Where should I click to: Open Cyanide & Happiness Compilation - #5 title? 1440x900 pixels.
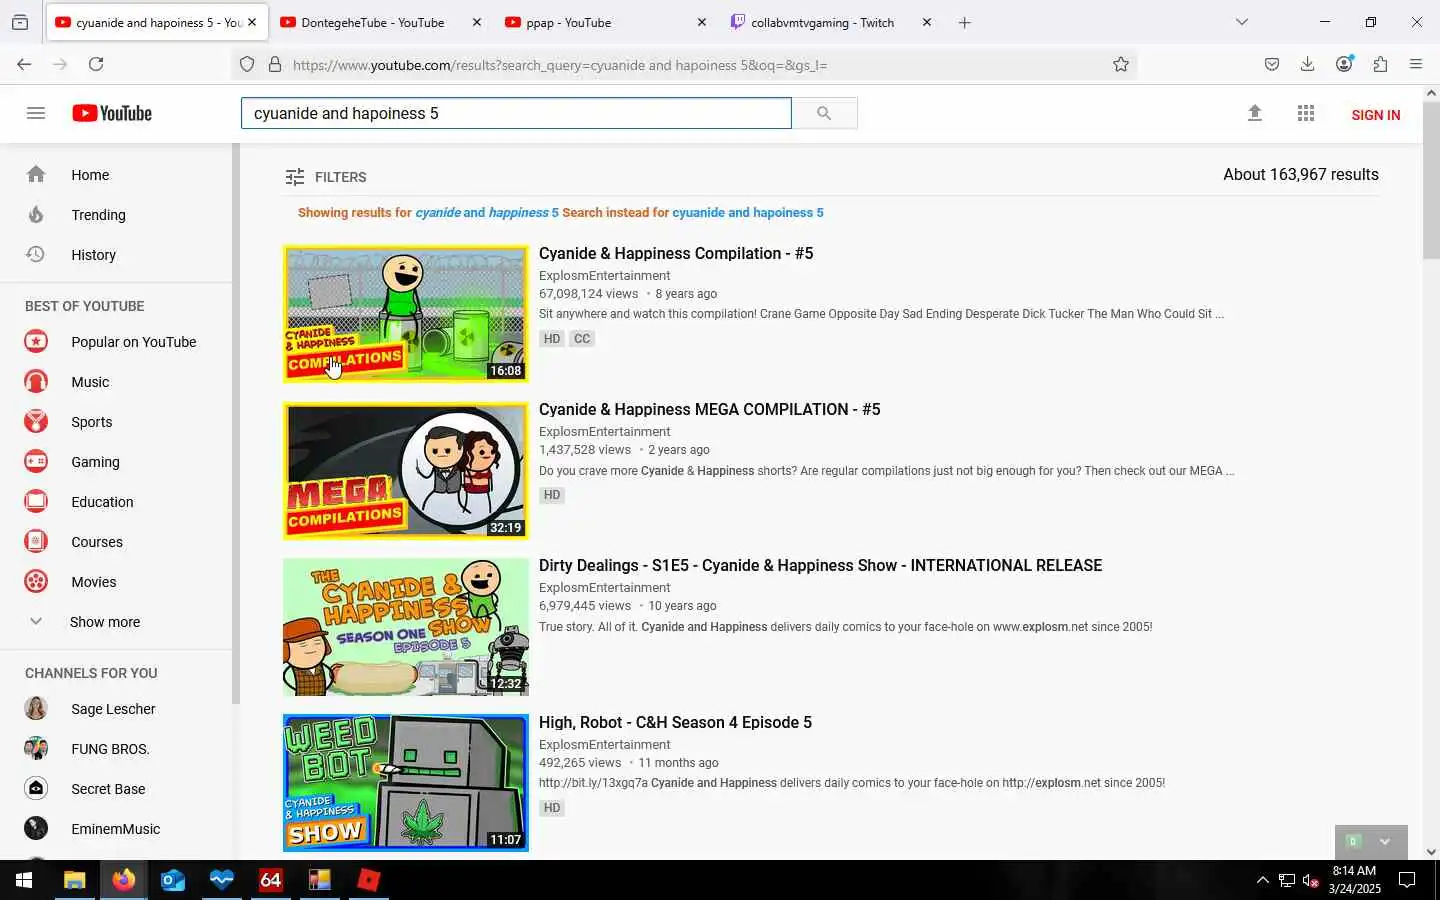[676, 254]
